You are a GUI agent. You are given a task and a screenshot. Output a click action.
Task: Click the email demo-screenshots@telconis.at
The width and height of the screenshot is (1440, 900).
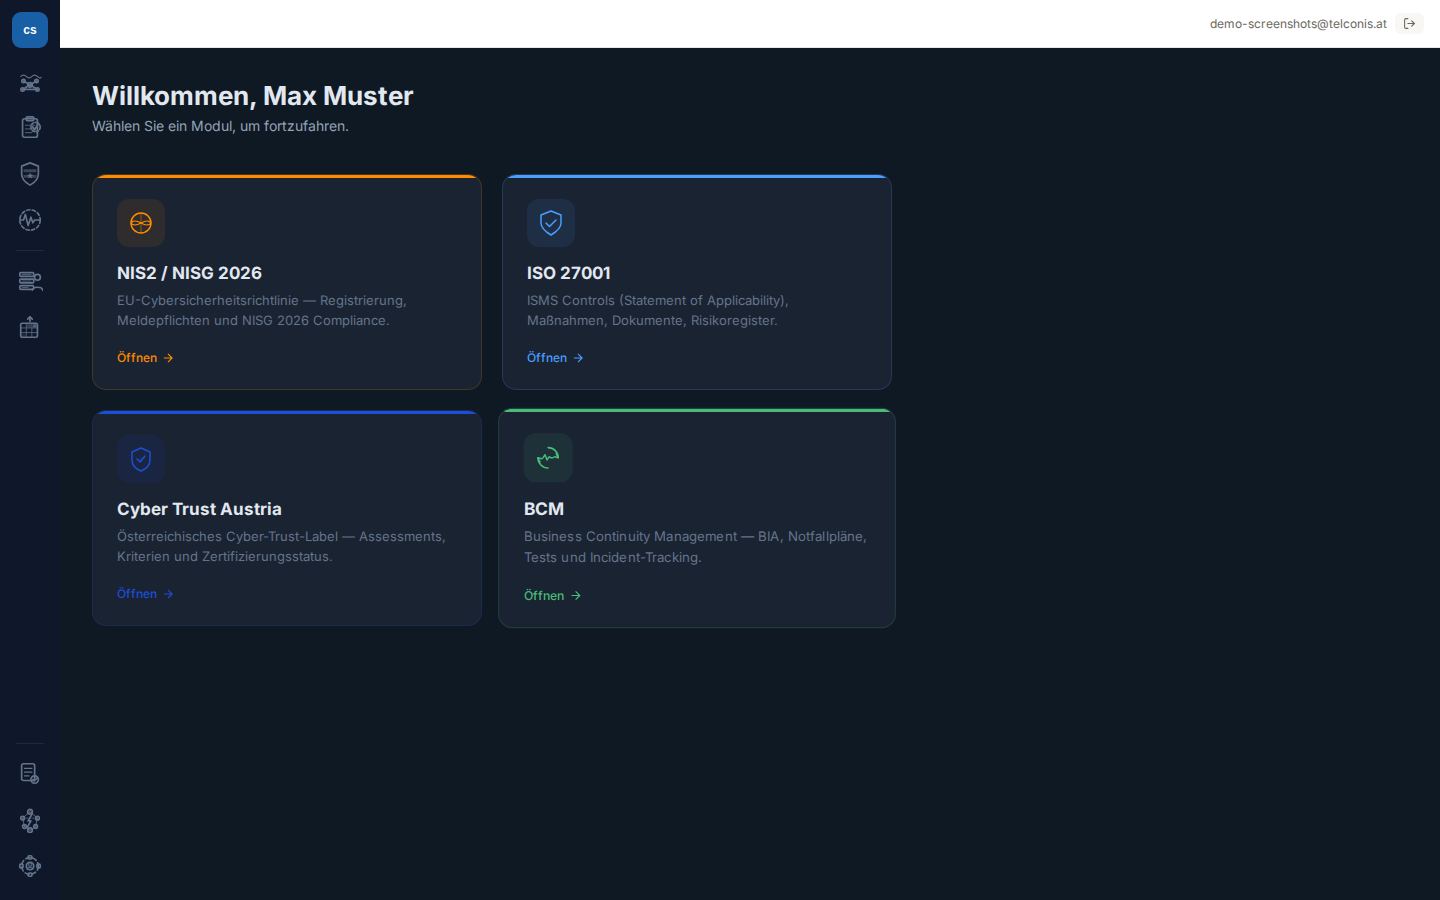click(1298, 23)
